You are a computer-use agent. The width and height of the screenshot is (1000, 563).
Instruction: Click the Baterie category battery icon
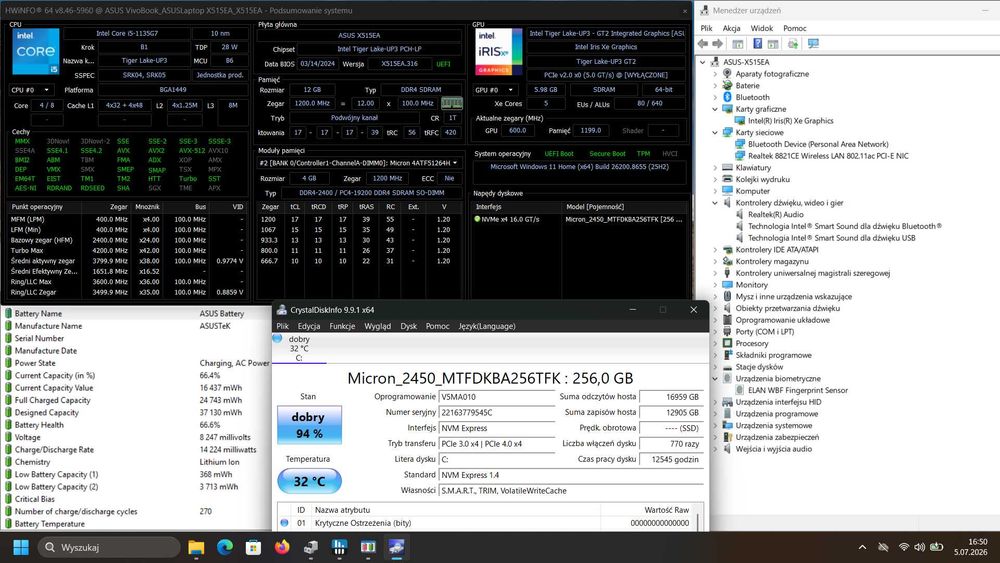pyautogui.click(x=727, y=85)
